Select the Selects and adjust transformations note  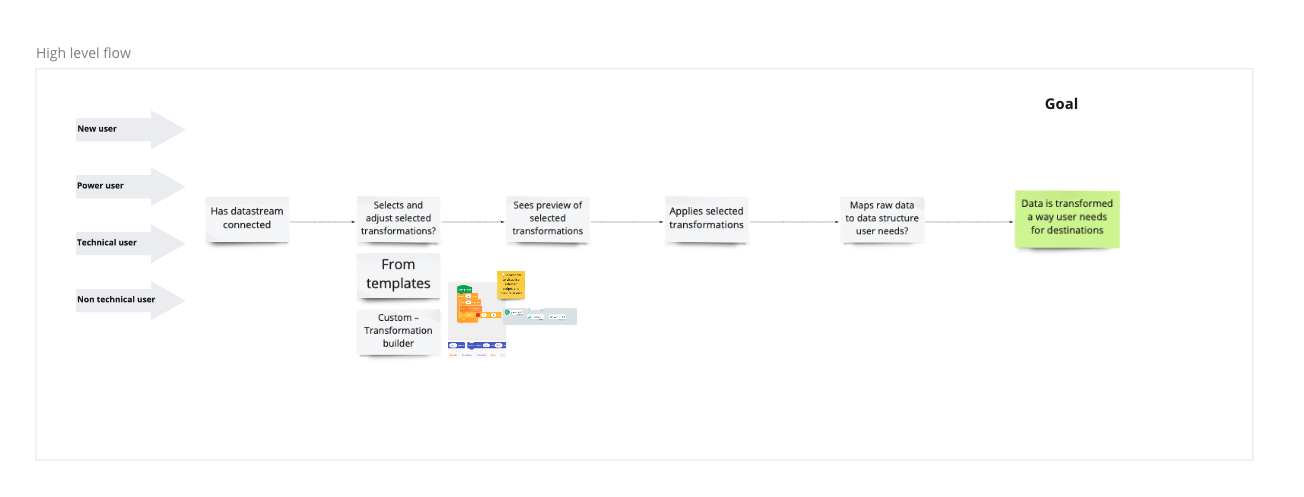[x=398, y=218]
